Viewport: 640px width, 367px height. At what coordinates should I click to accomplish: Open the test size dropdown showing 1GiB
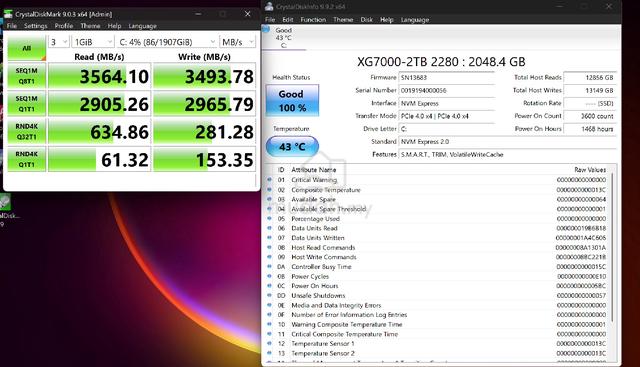click(93, 42)
